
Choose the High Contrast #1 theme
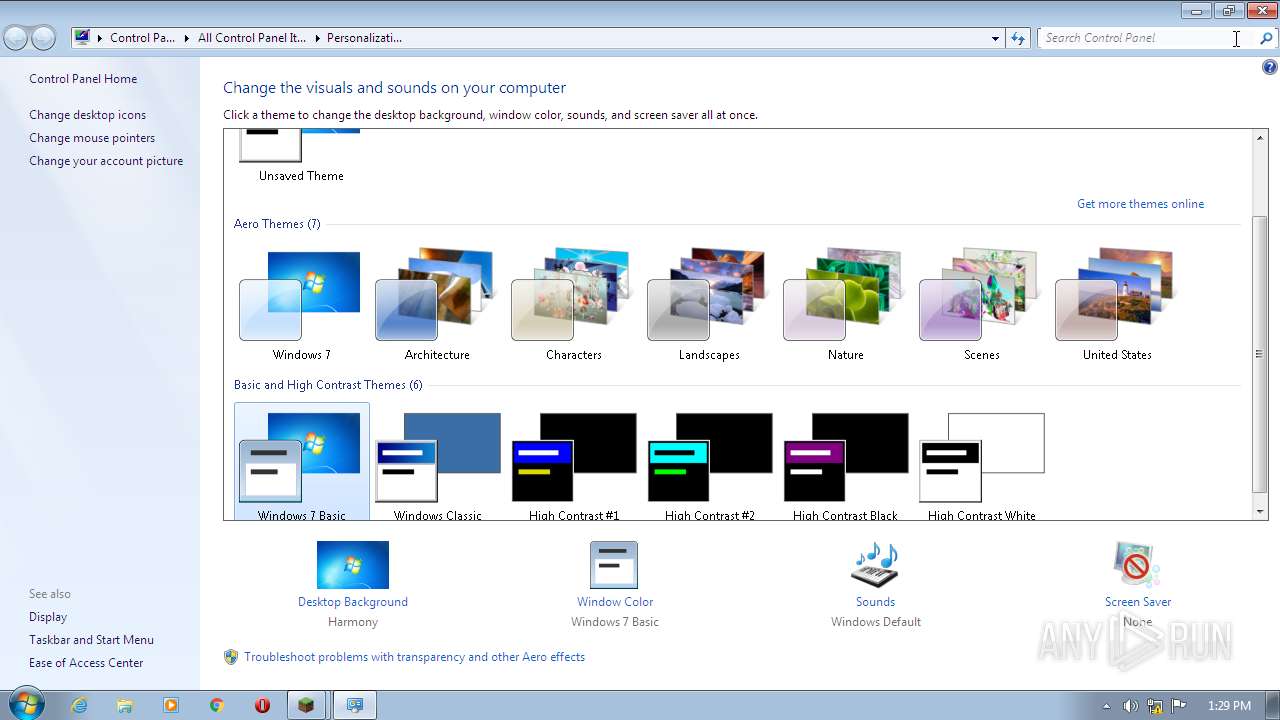click(x=573, y=462)
